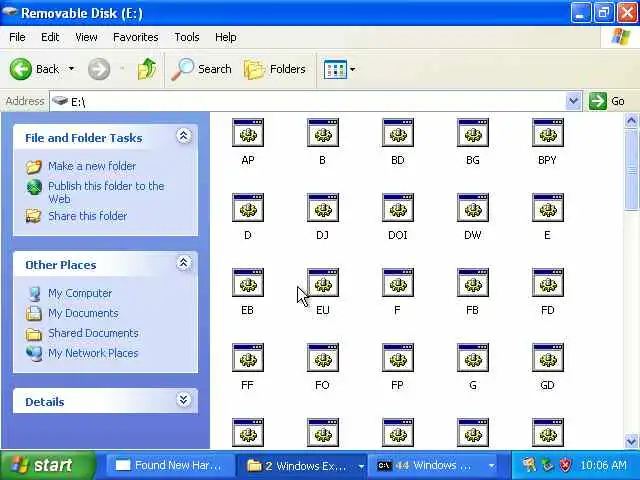Click the Up folder icon
The width and height of the screenshot is (640, 480).
147,69
